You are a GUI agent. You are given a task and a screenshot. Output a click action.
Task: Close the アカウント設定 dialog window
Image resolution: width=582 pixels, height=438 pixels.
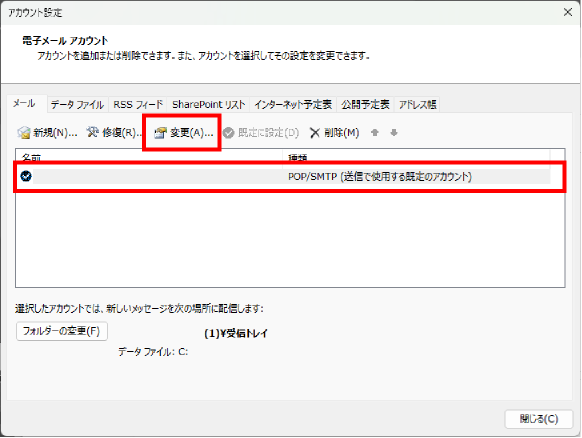point(568,12)
